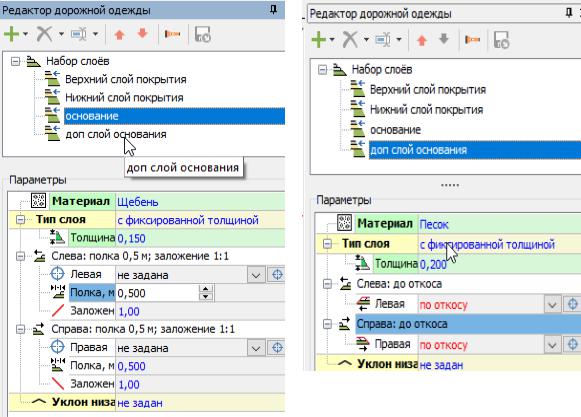581x417 pixels.
Task: Collapse 'Справа: полка 0,5 м' group
Action: tap(20, 329)
